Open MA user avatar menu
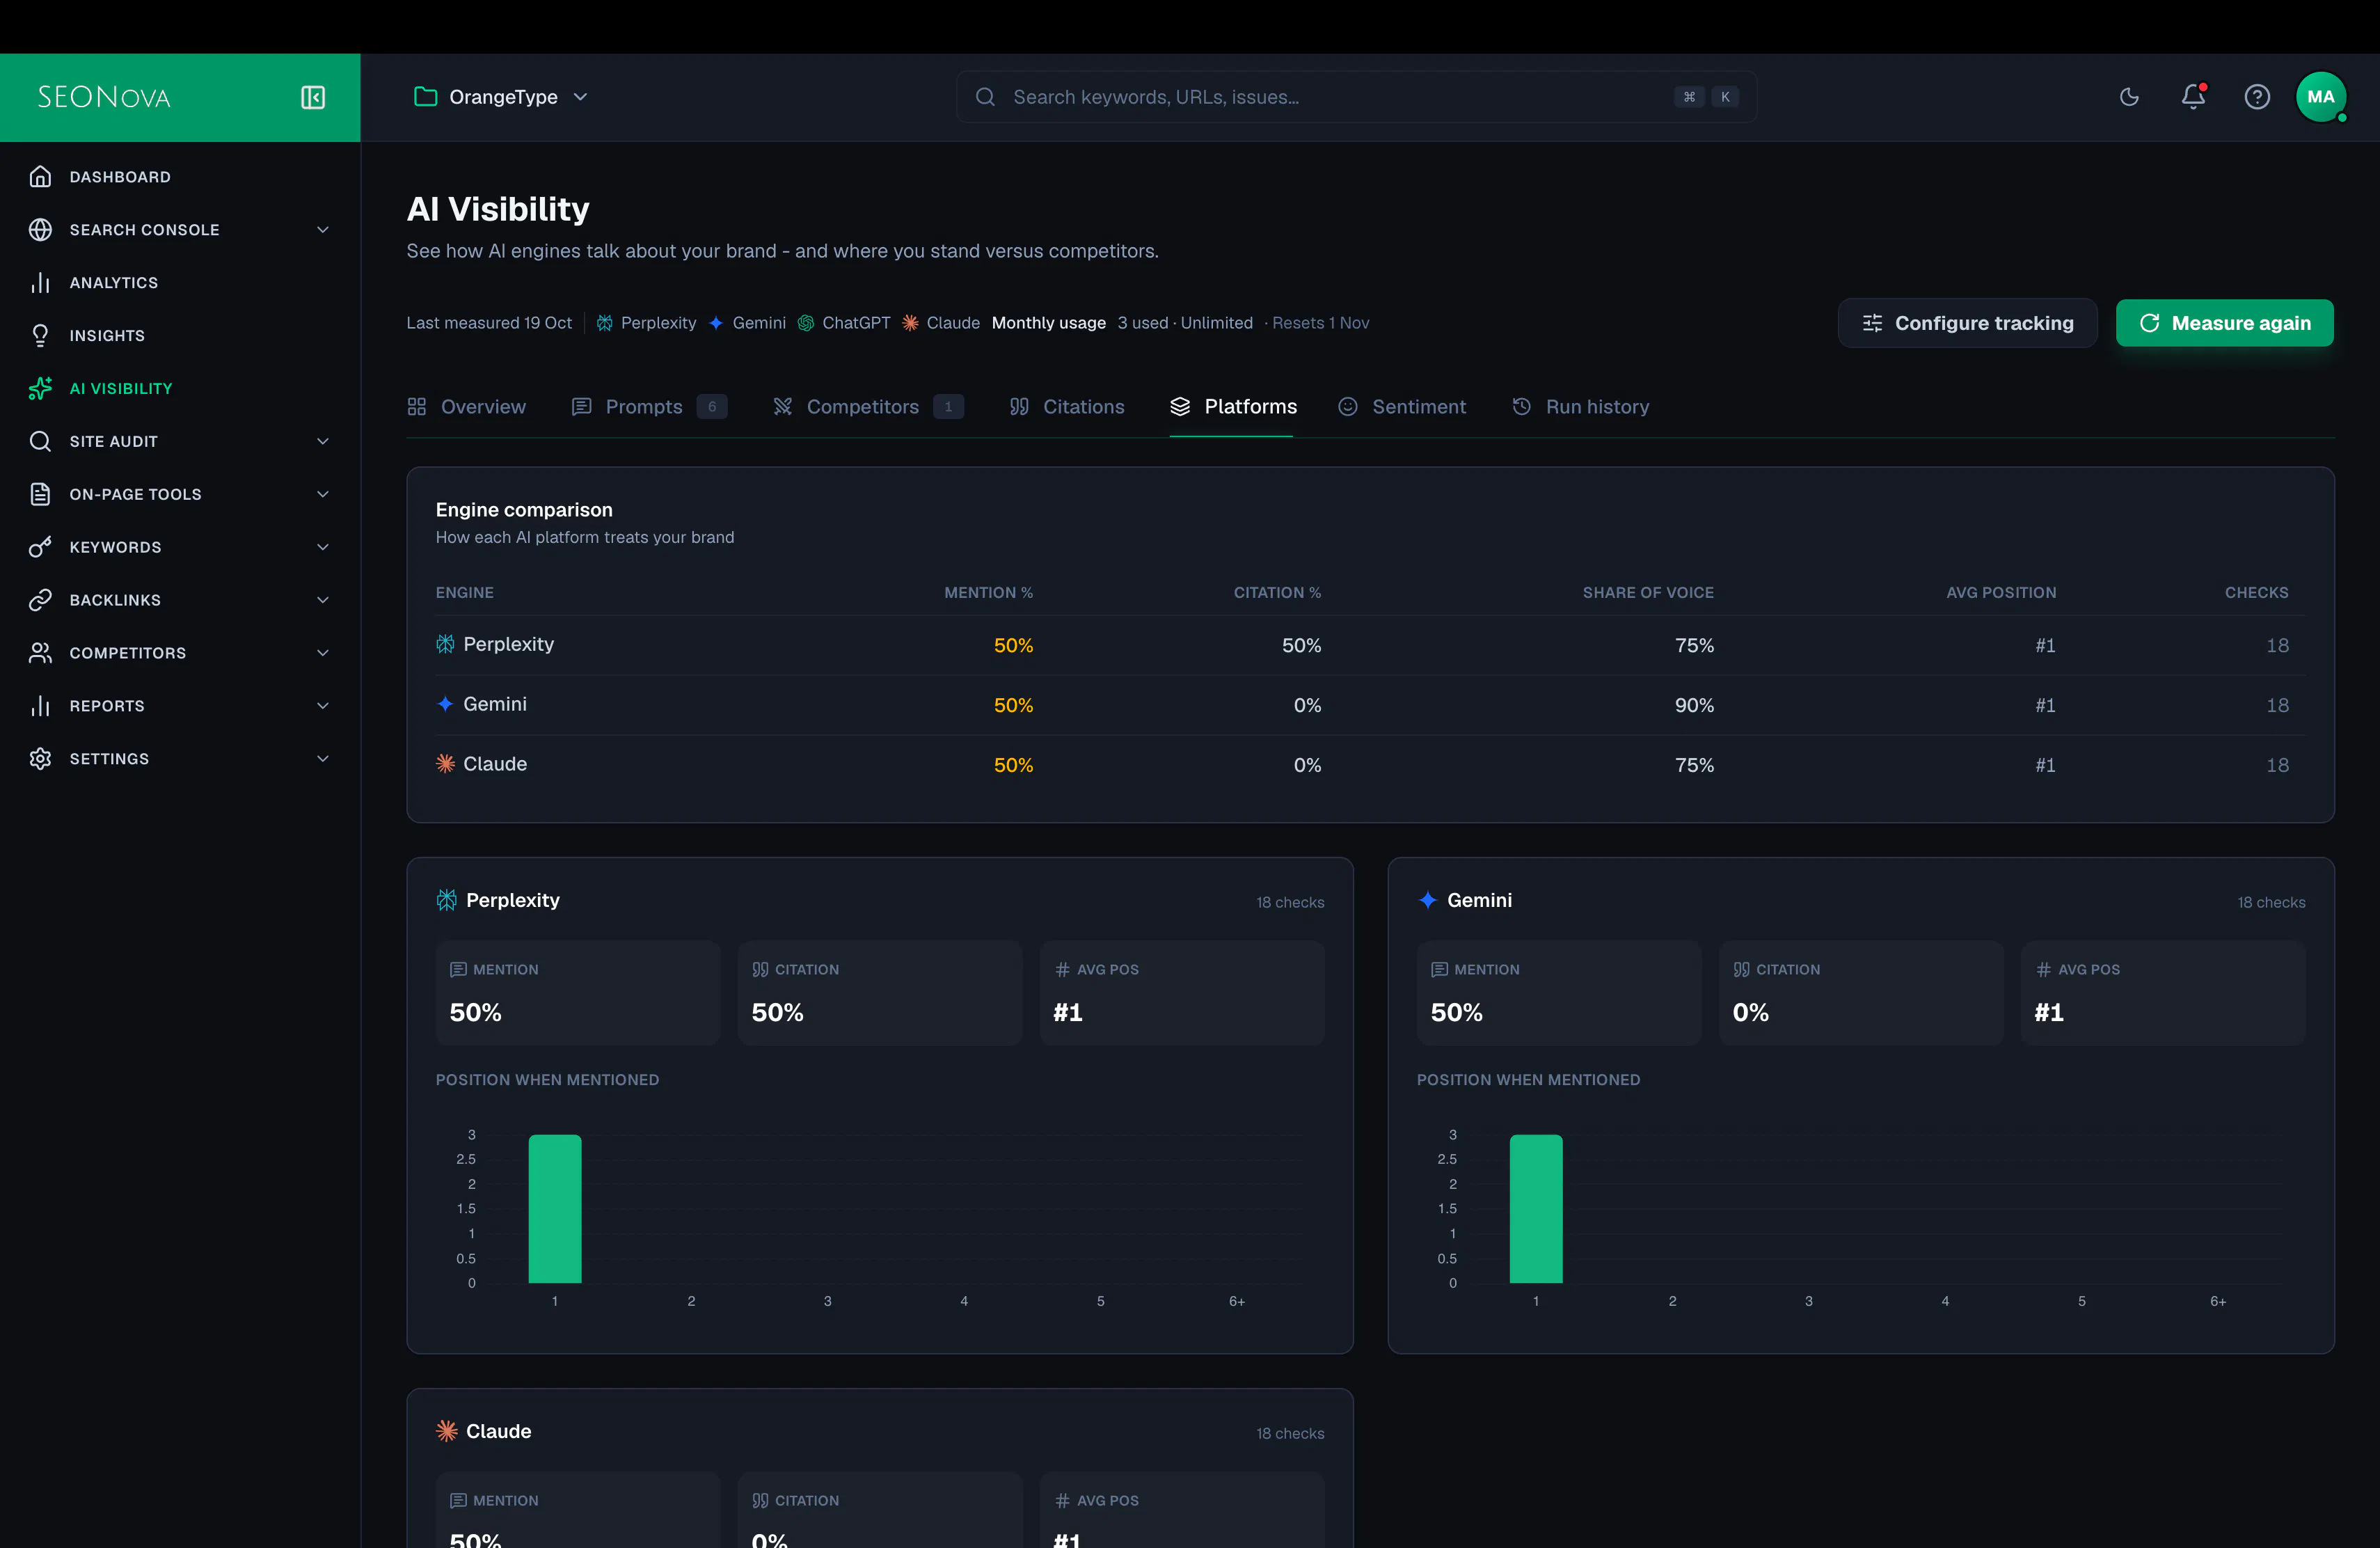 coord(2321,97)
